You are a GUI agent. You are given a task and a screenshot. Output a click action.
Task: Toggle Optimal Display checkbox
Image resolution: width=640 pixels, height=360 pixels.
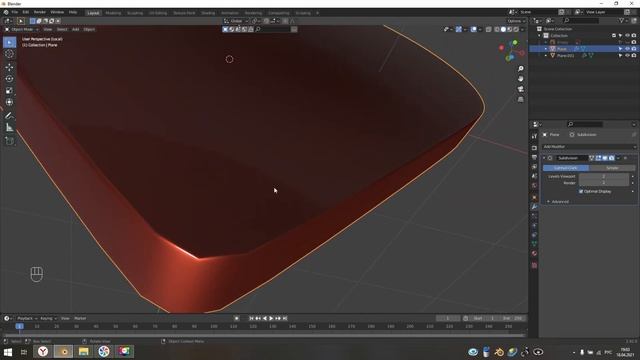(581, 191)
